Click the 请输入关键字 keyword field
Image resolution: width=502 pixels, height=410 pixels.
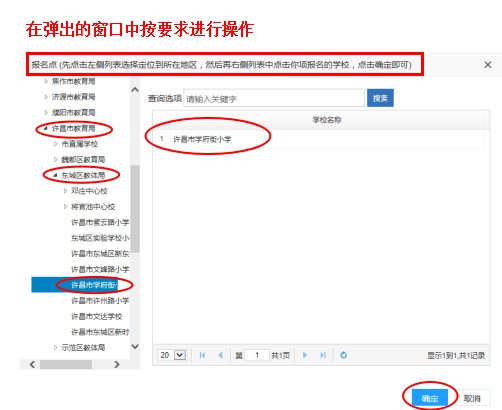[x=274, y=99]
